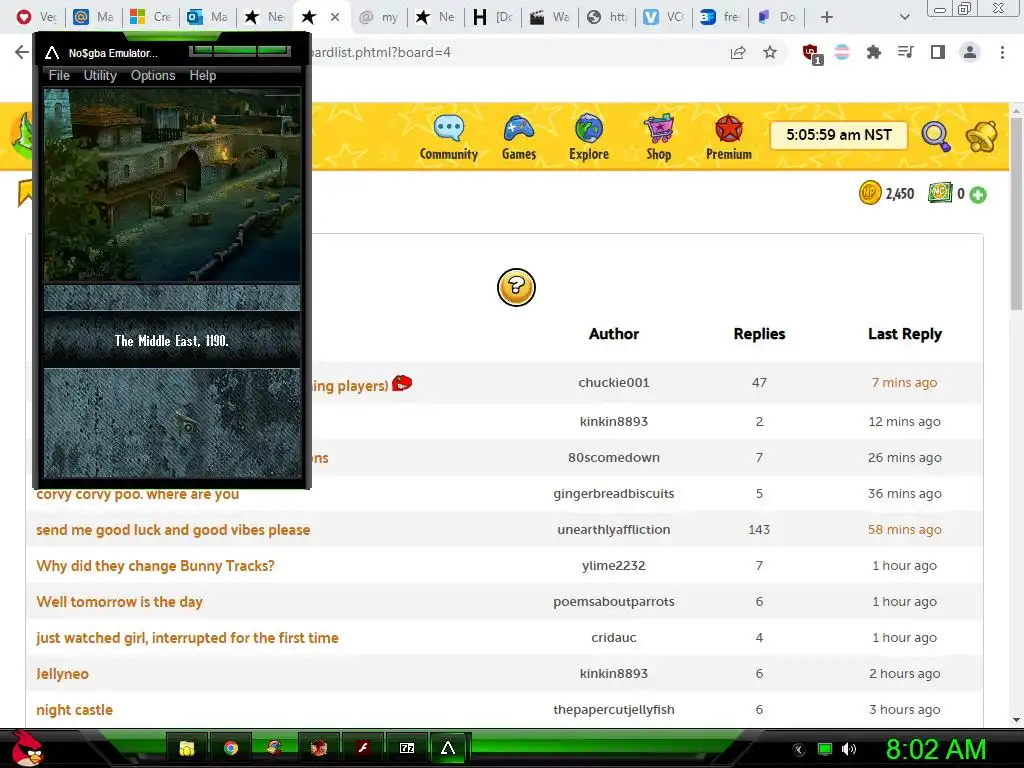The width and height of the screenshot is (1024, 768).
Task: Open thread 'send me good luck and good vibes please'
Action: coord(173,530)
